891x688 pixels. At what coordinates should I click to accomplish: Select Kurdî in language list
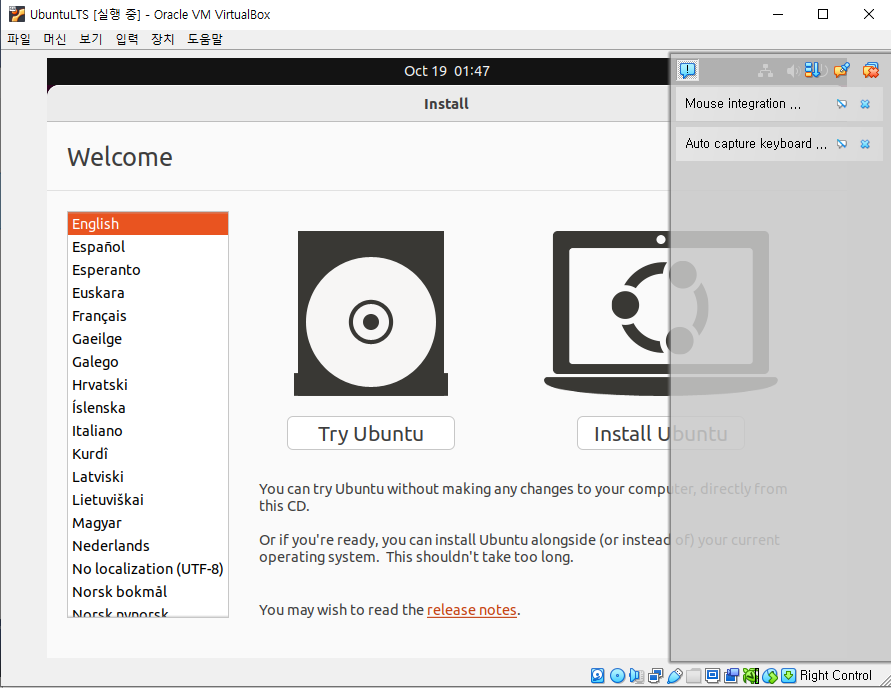(x=148, y=454)
